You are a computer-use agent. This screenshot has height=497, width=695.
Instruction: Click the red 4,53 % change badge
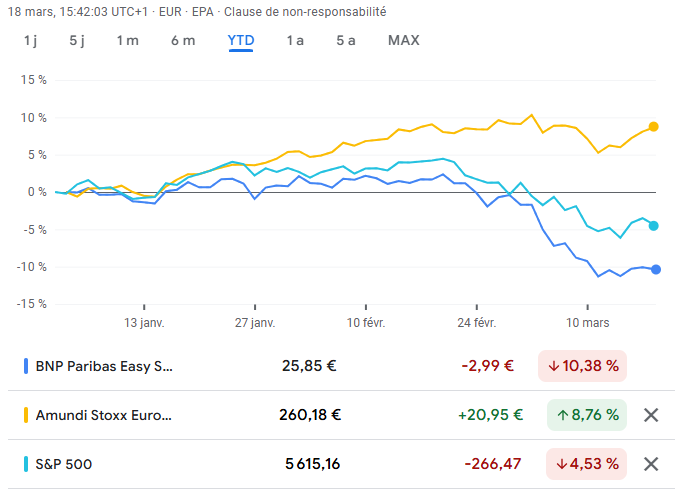pyautogui.click(x=586, y=464)
